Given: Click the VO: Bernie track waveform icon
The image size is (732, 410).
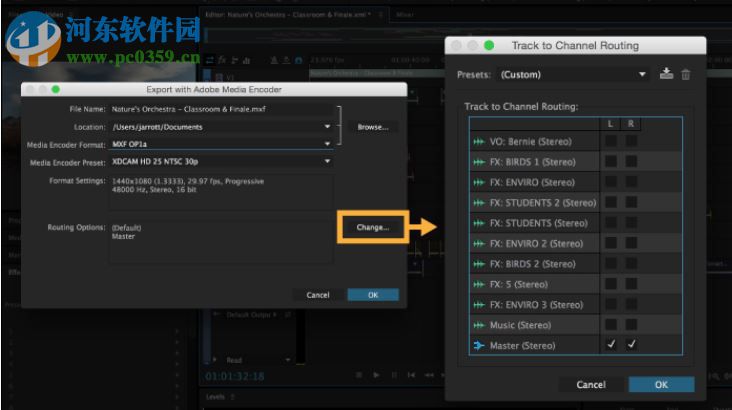Looking at the screenshot, I should 479,141.
